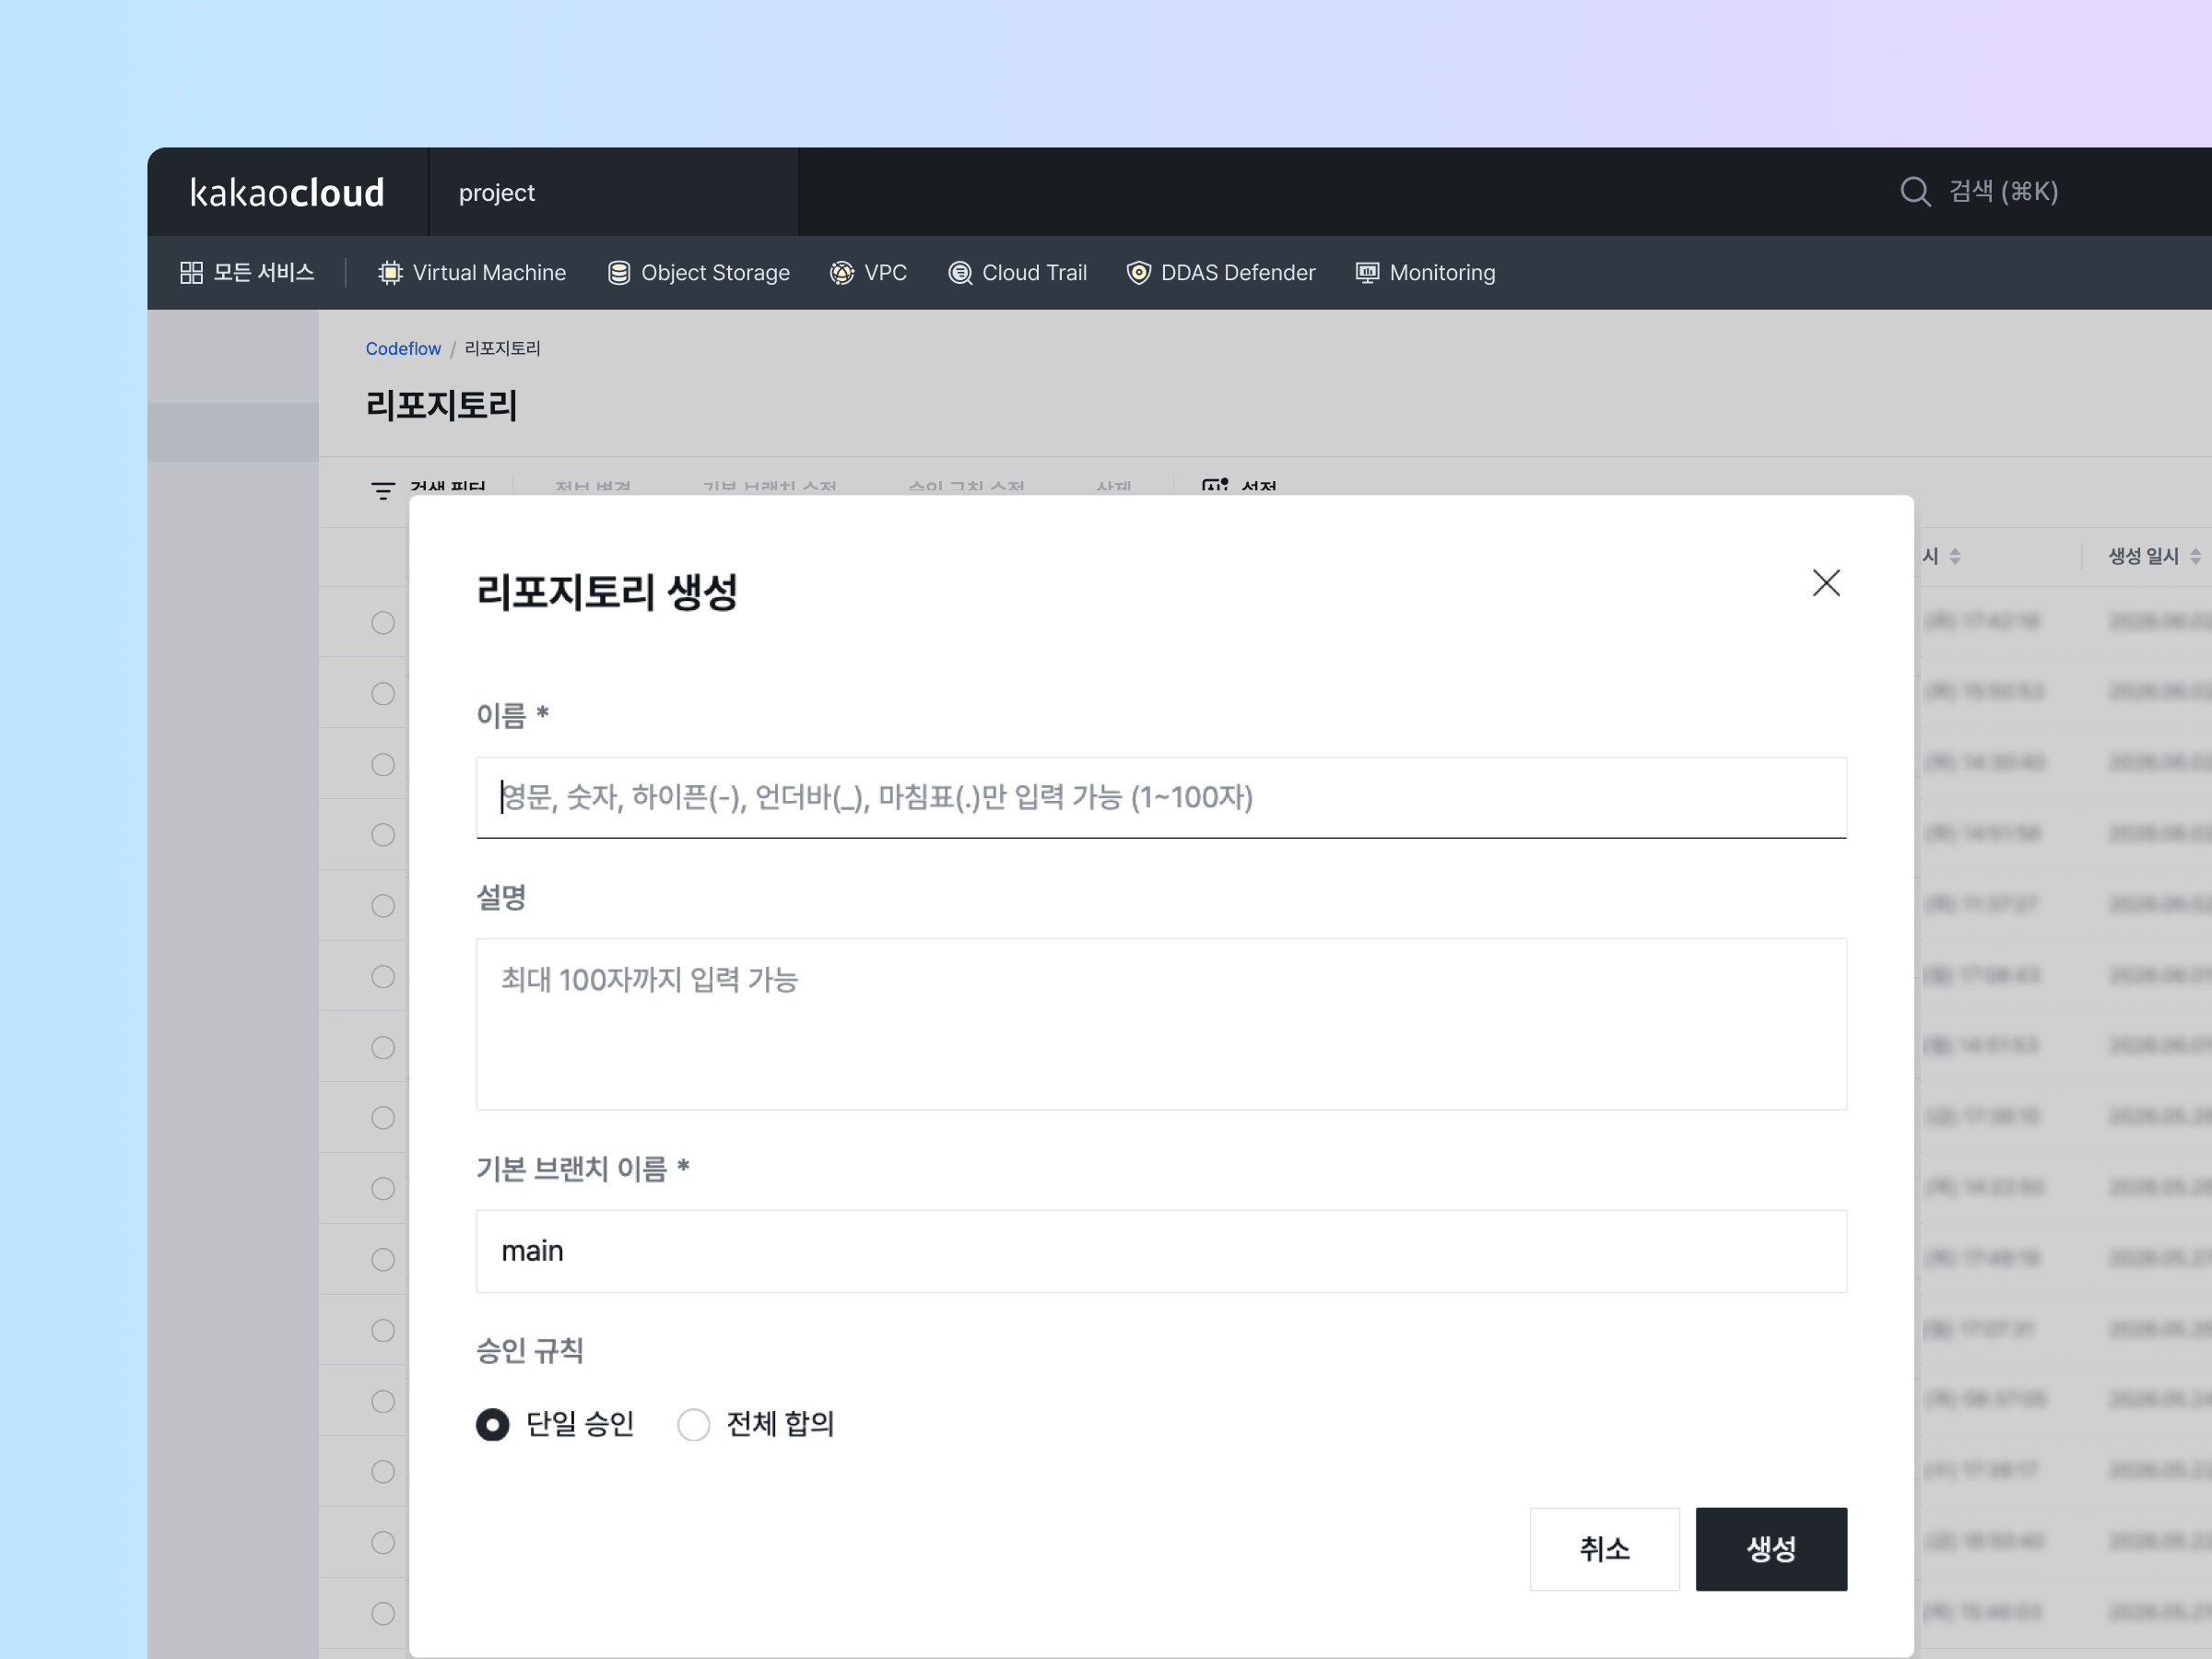Image resolution: width=2212 pixels, height=1659 pixels.
Task: Open the 모든 서비스 grid icon
Action: [191, 272]
